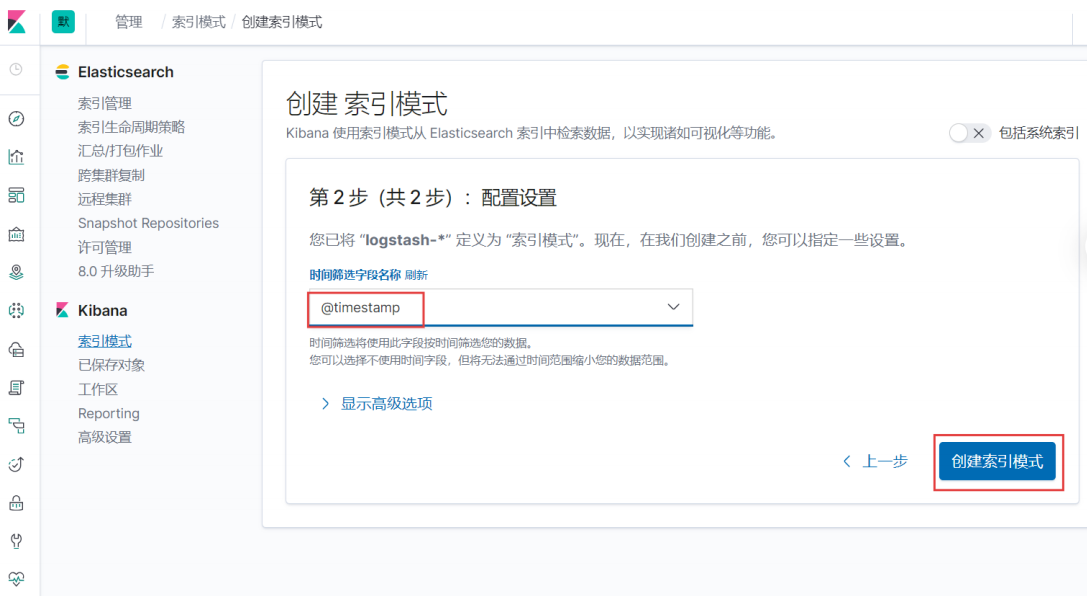The image size is (1087, 596).
Task: Open 工作区 menu item
Action: coord(98,389)
